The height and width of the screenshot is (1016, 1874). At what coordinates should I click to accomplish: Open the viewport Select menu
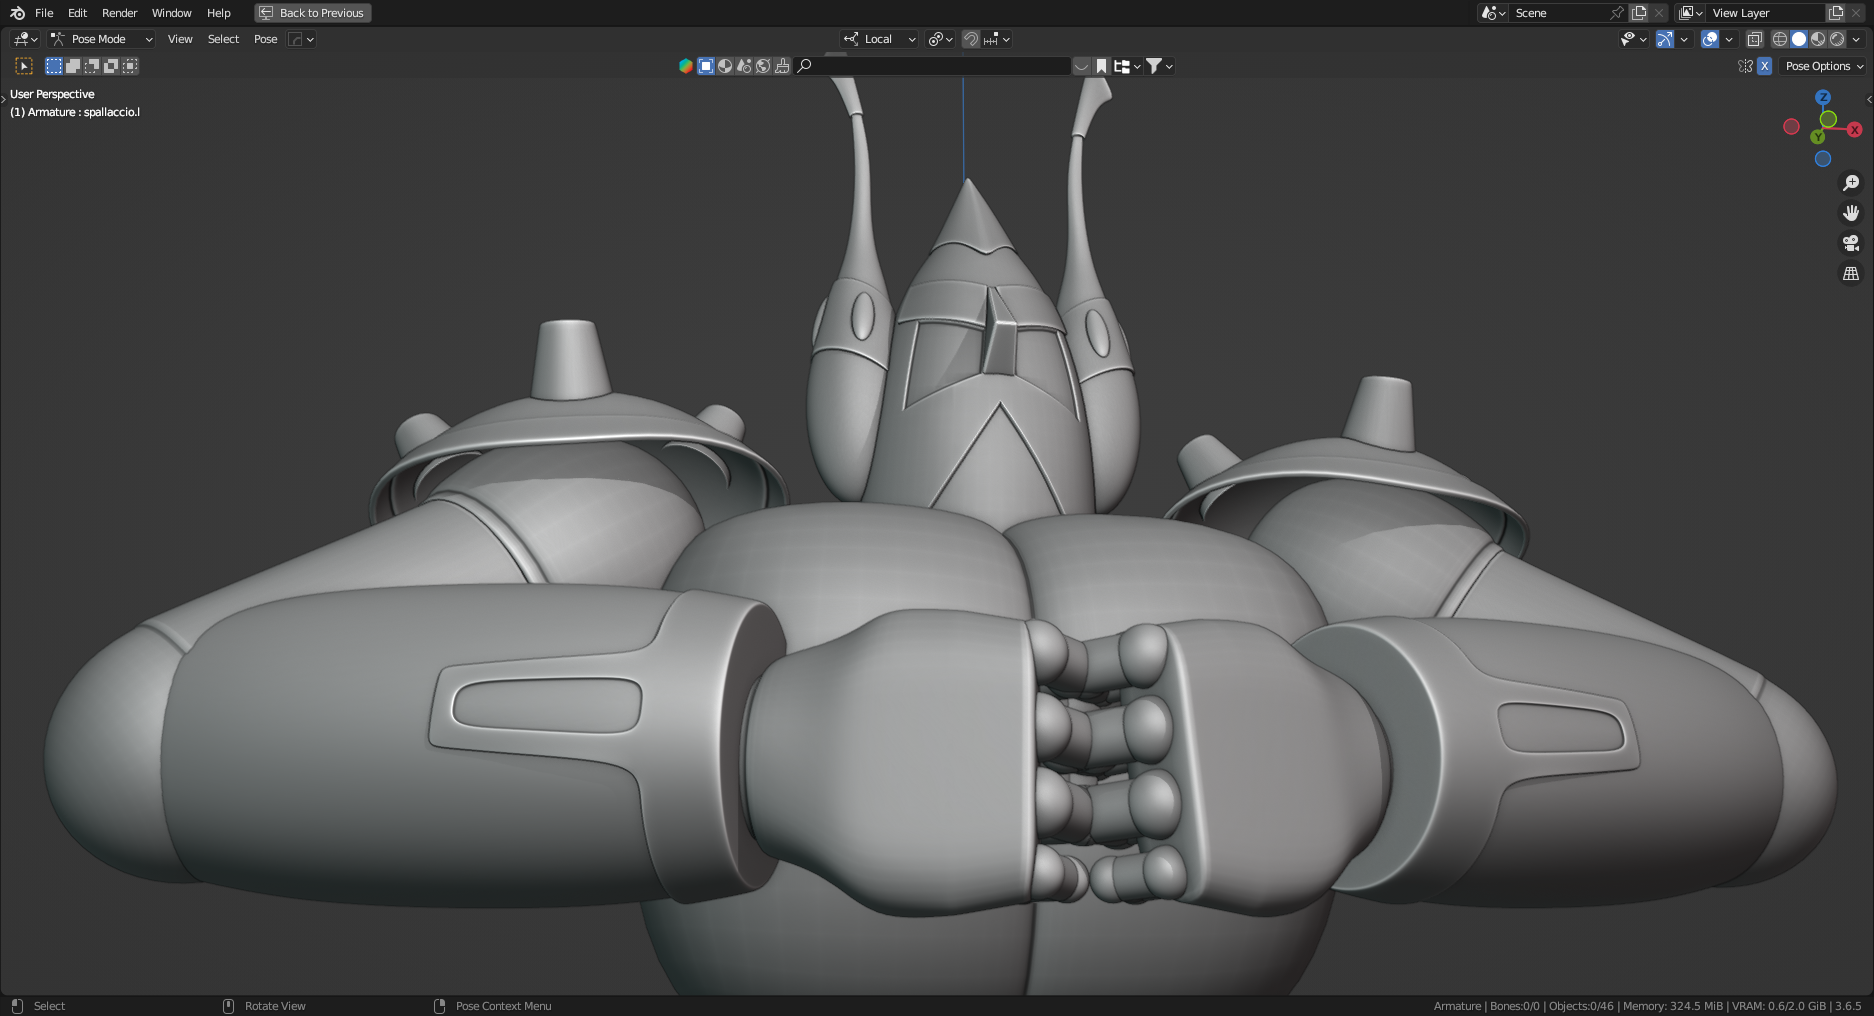point(223,39)
